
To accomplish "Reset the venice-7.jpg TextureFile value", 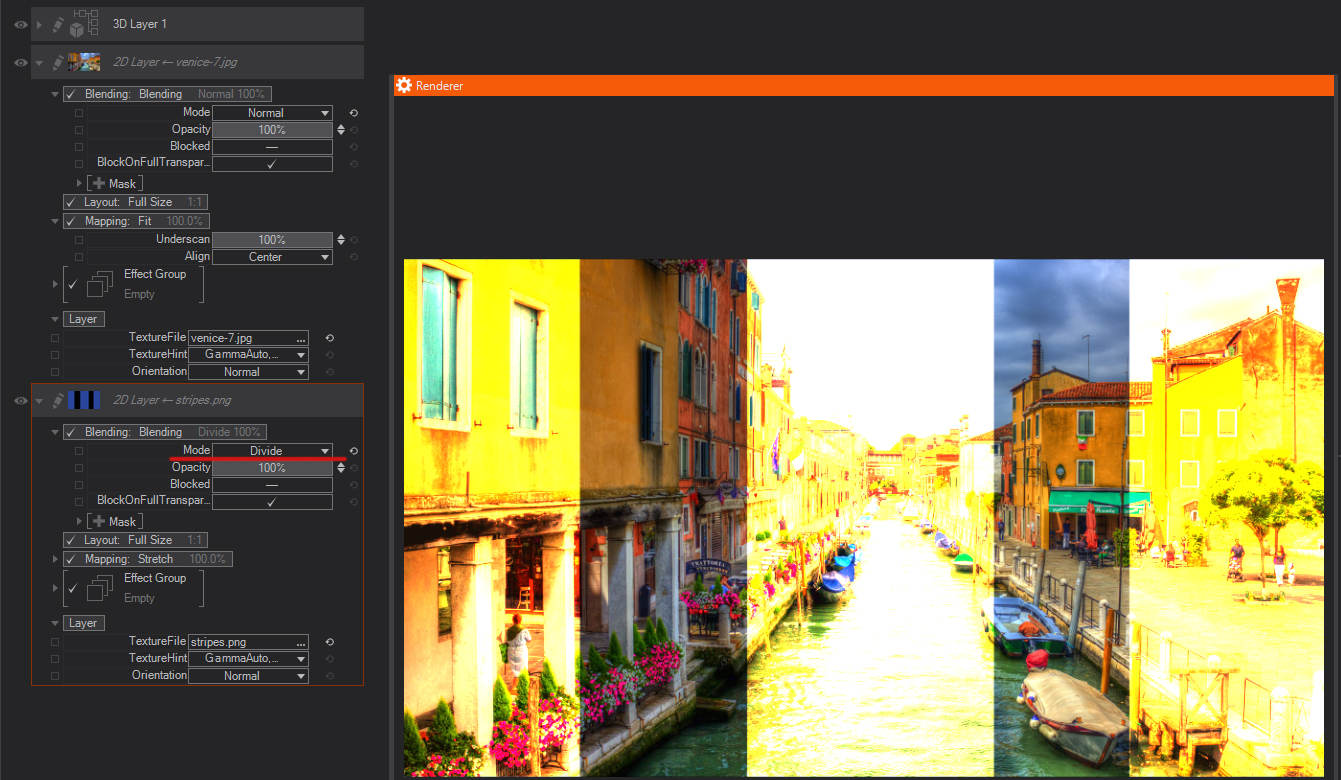I will [x=329, y=338].
